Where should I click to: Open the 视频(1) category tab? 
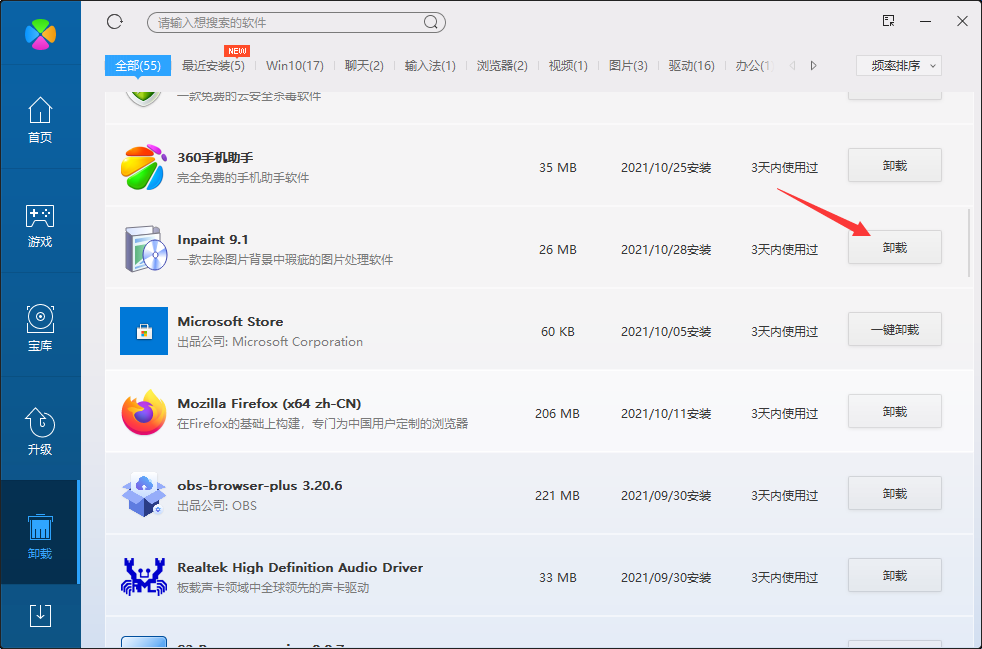click(568, 66)
